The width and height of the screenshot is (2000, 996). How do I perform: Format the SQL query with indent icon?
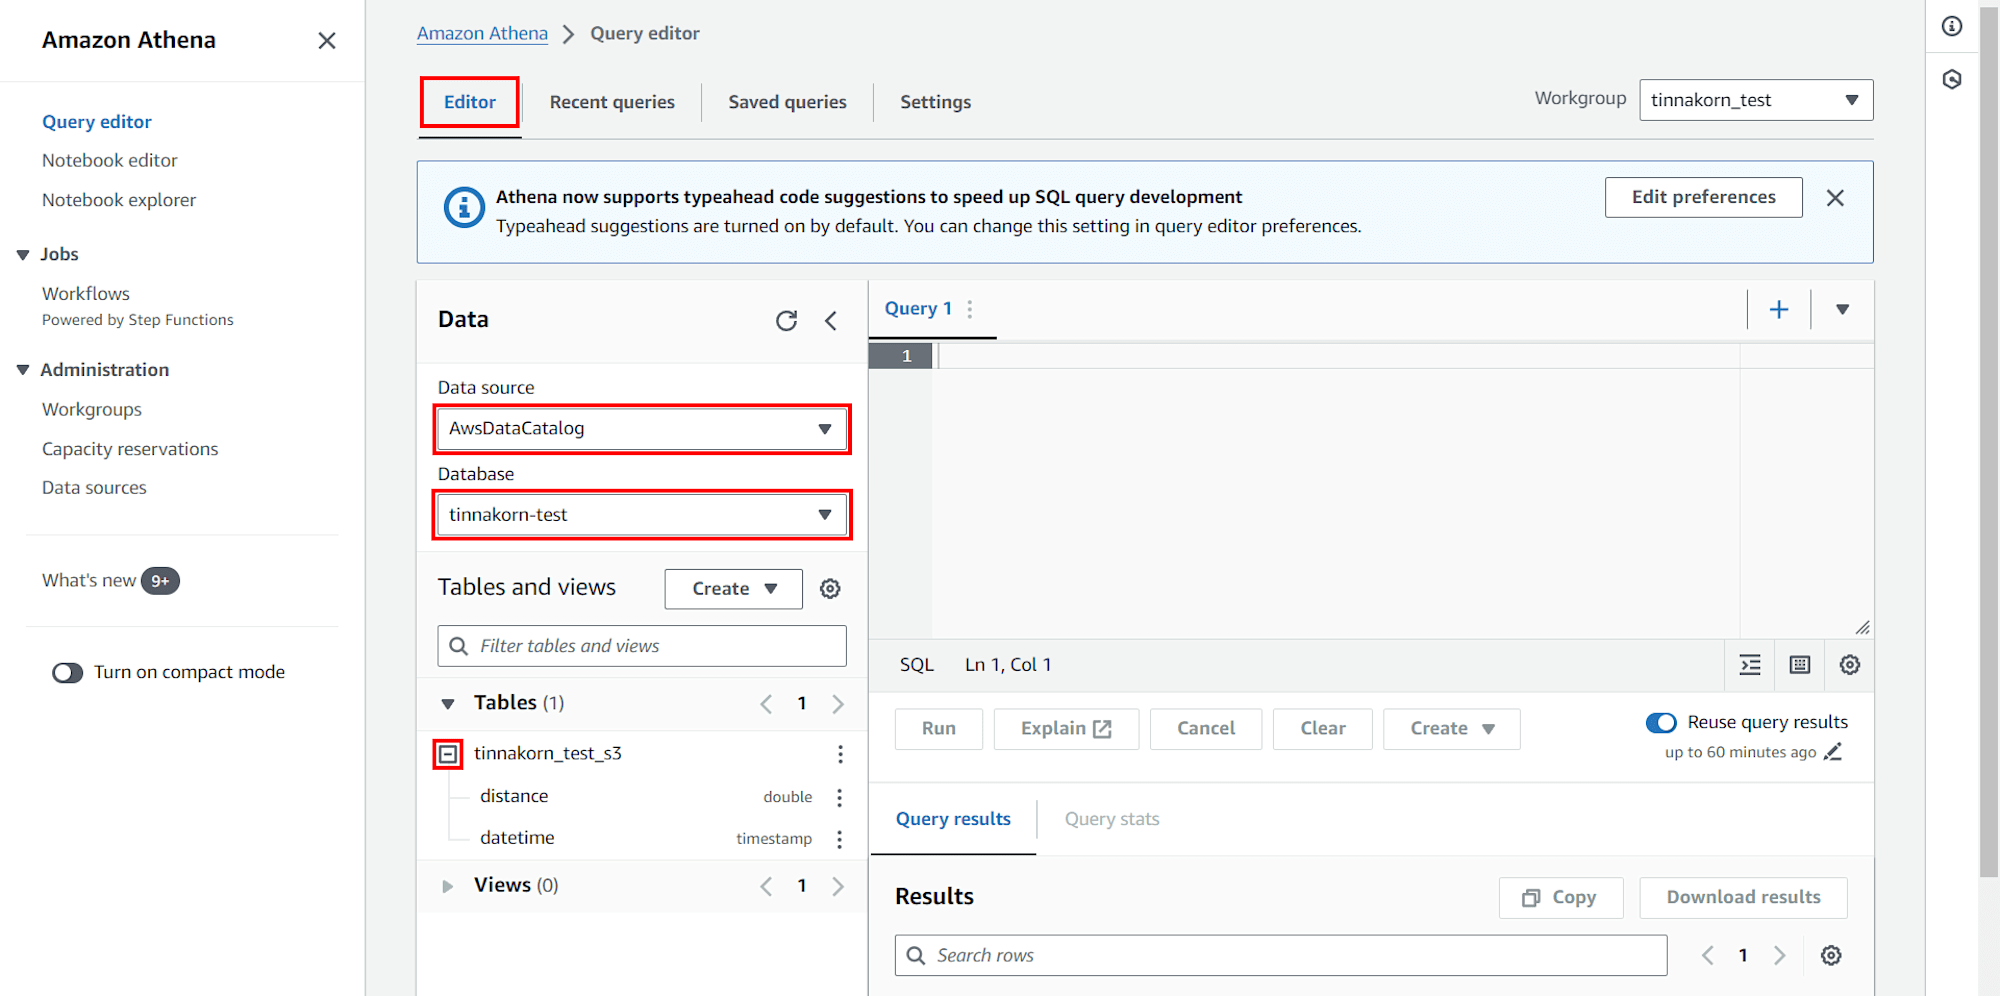(x=1750, y=665)
